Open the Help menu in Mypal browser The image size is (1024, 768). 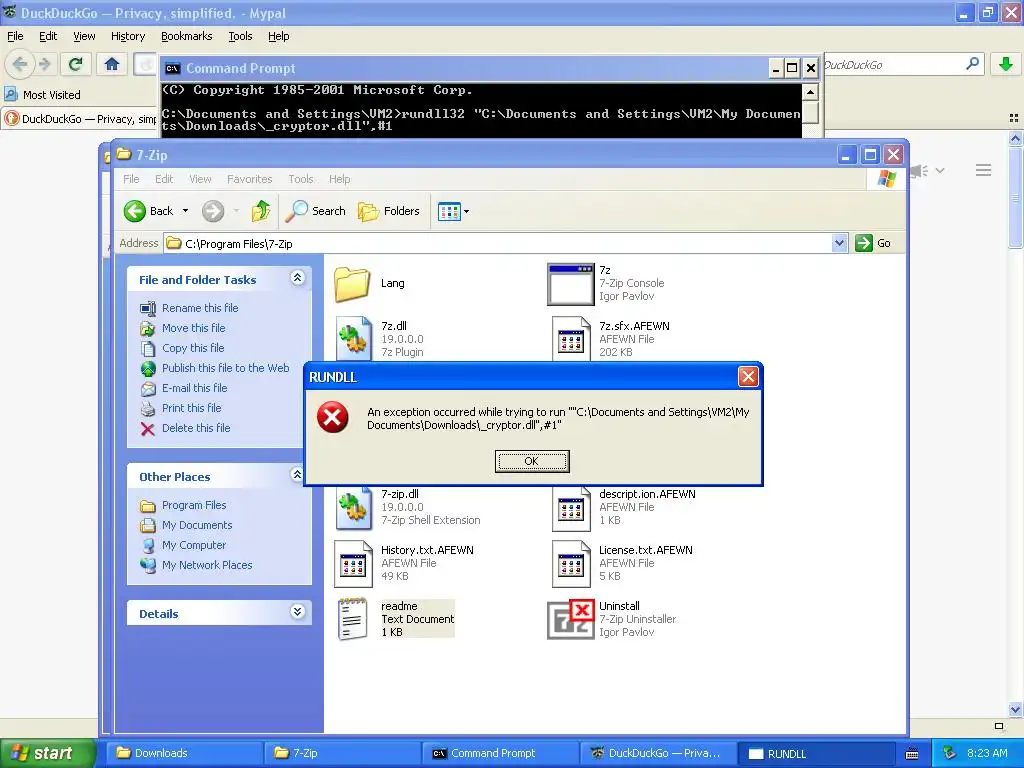(x=279, y=37)
